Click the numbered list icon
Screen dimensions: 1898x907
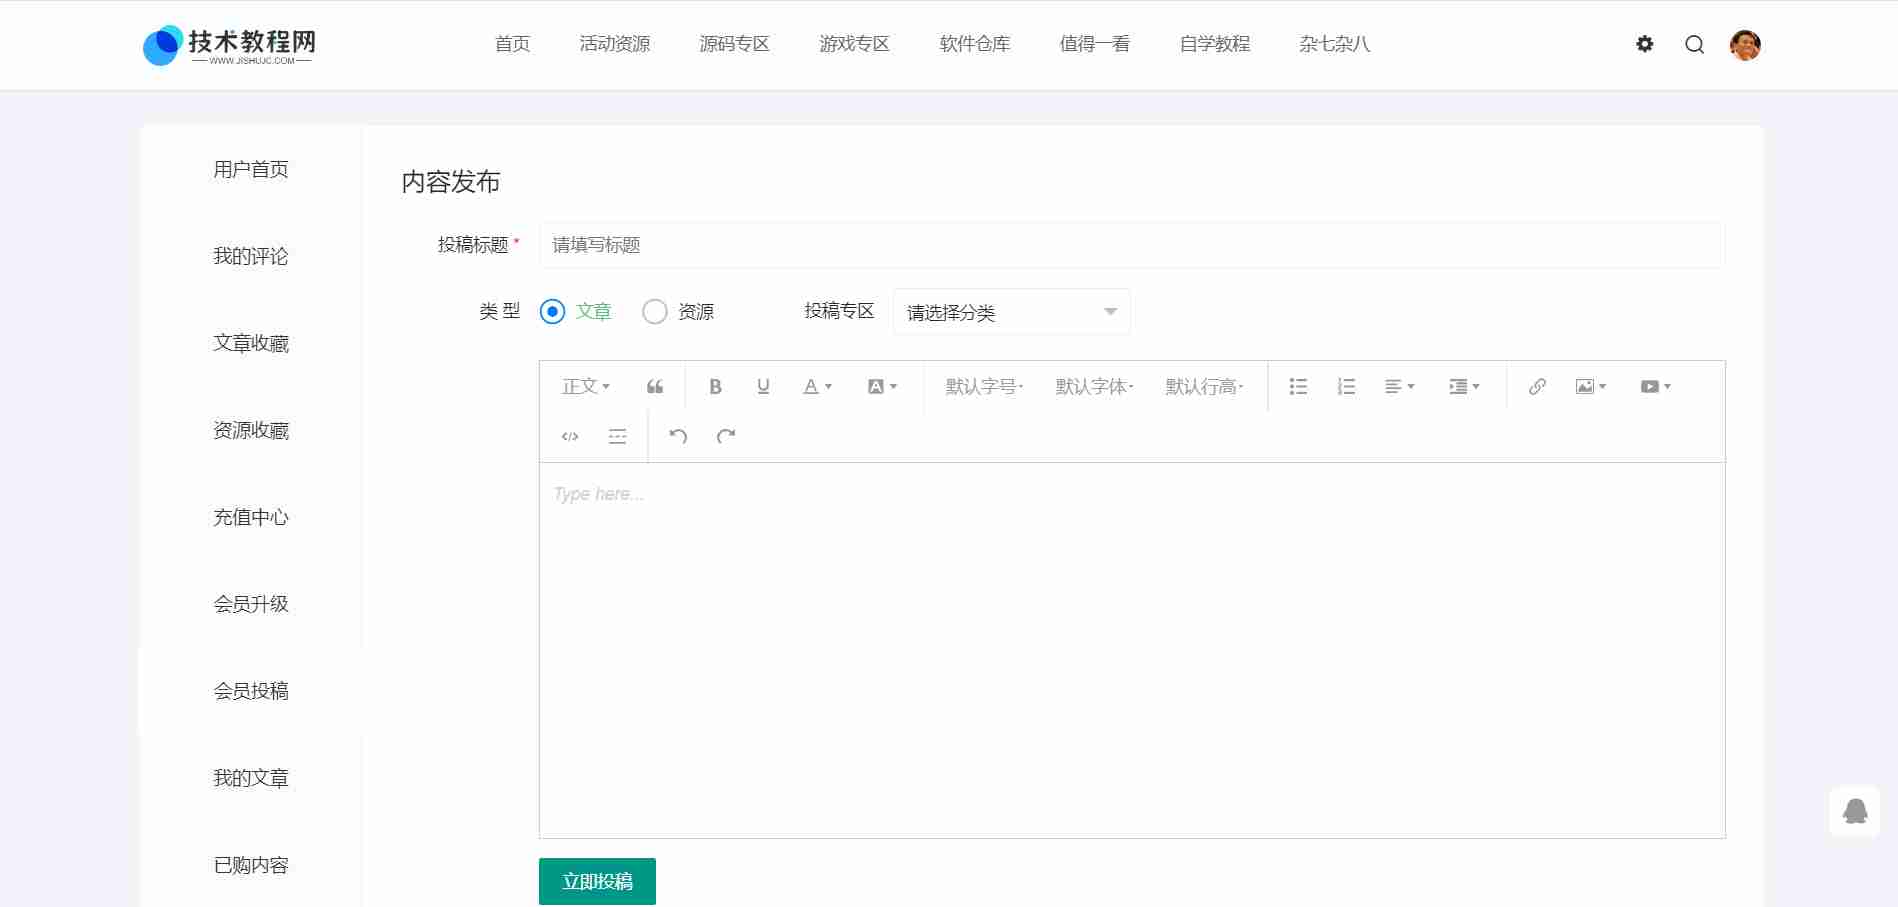pos(1346,387)
